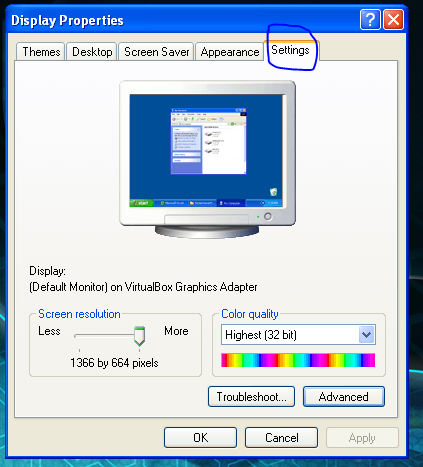The width and height of the screenshot is (423, 467).
Task: Click the 'Less' label of resolution slider
Action: pos(49,331)
